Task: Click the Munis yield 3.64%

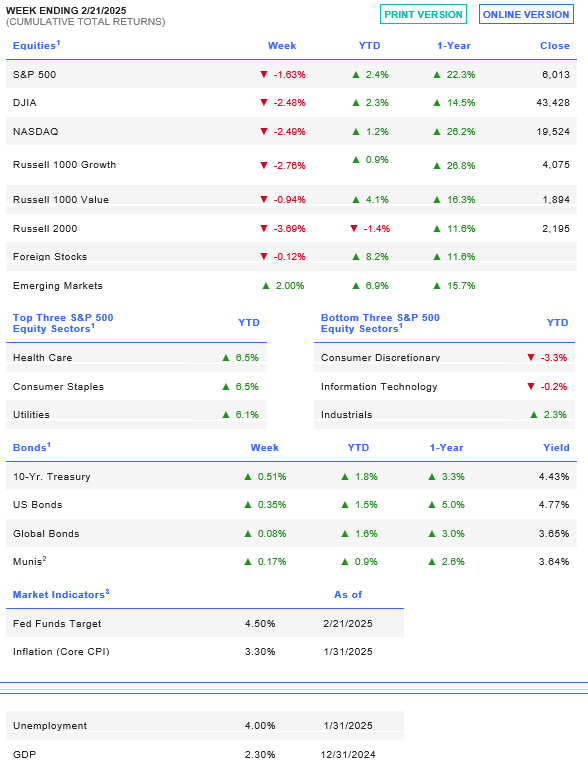Action: coord(554,562)
